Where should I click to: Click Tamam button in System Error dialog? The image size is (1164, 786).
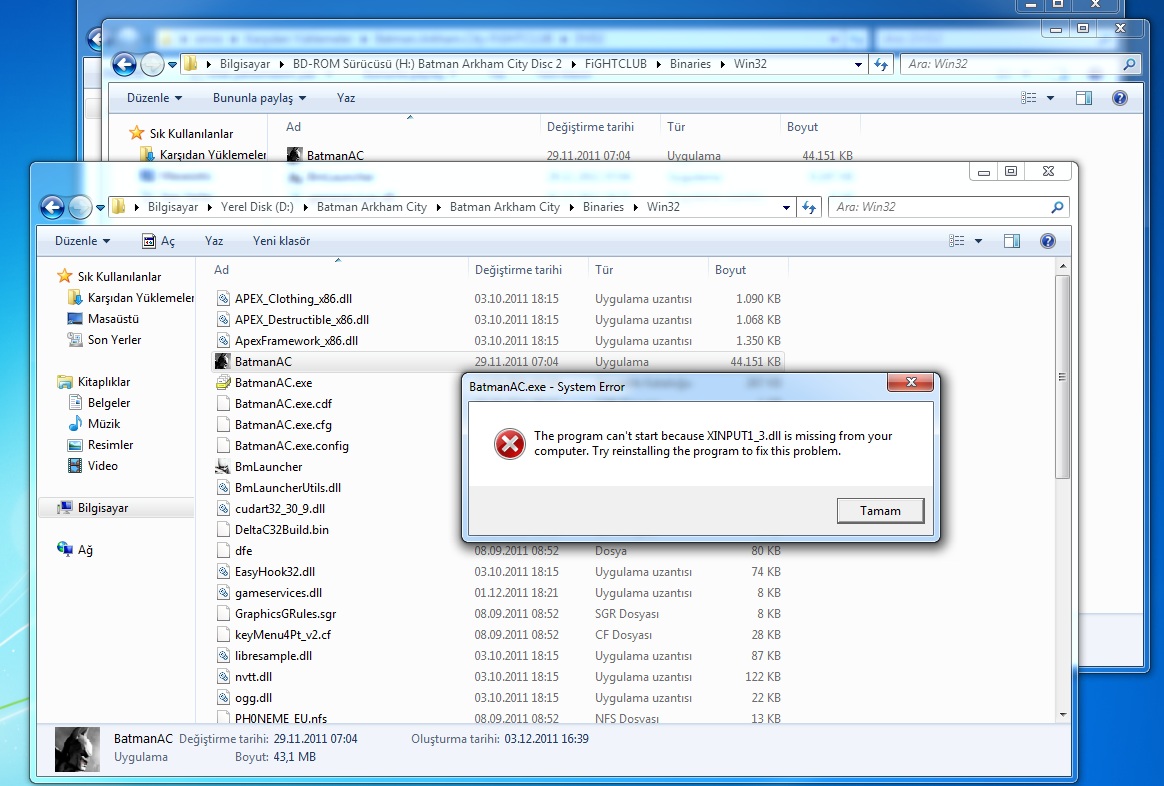[880, 511]
